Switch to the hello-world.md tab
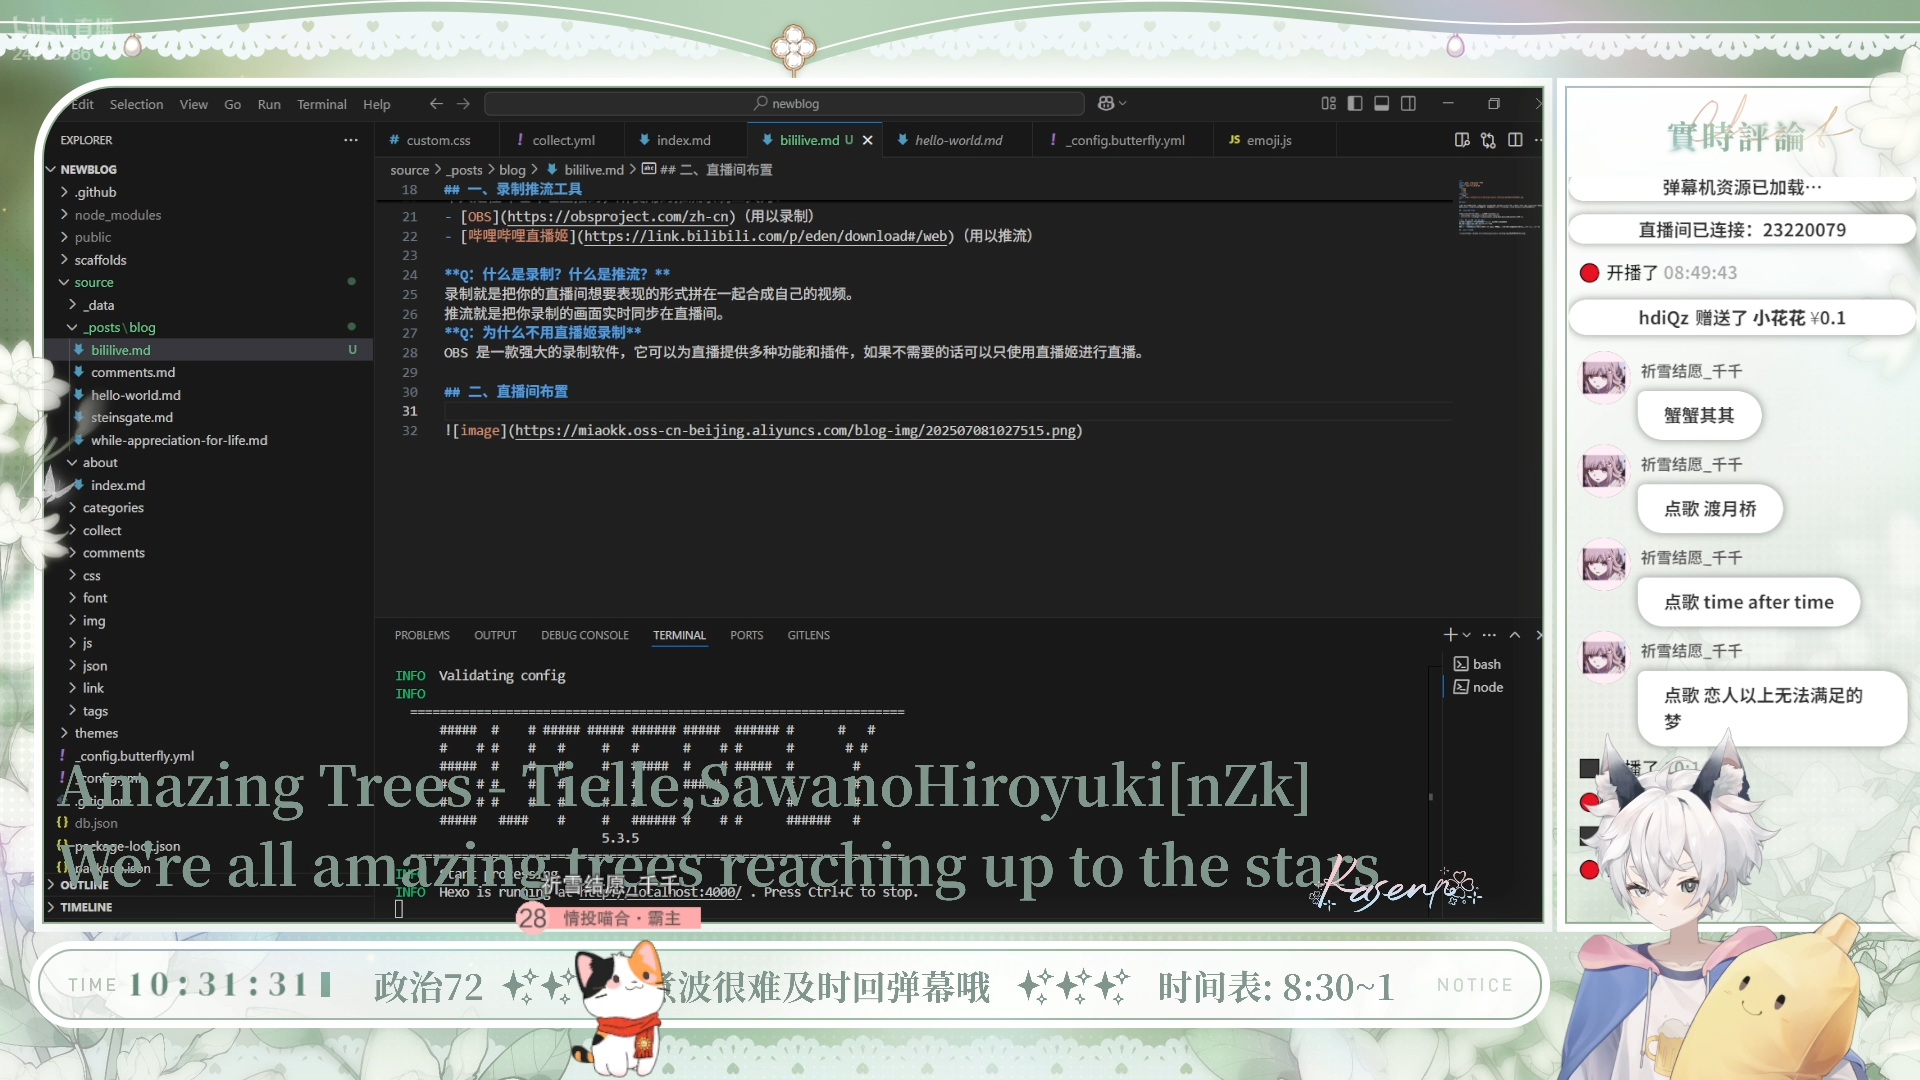Viewport: 1920px width, 1080px height. point(958,140)
